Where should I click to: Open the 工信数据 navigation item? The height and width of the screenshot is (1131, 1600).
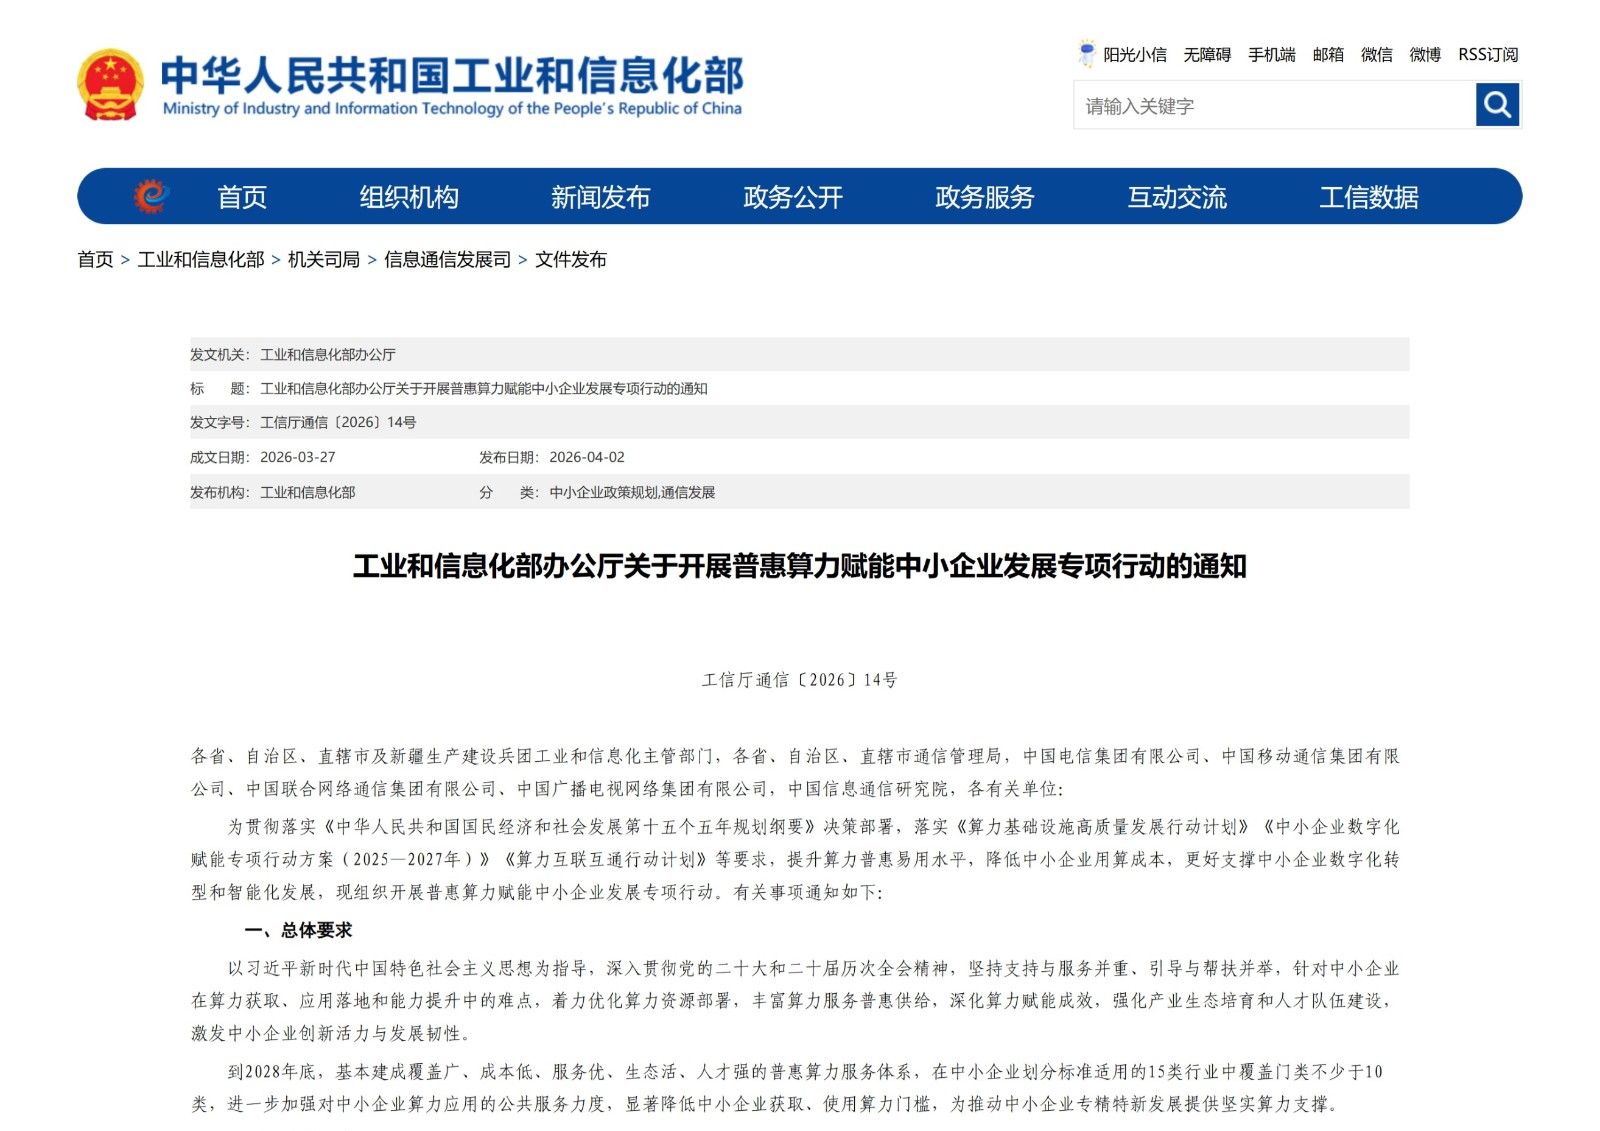click(x=1371, y=197)
